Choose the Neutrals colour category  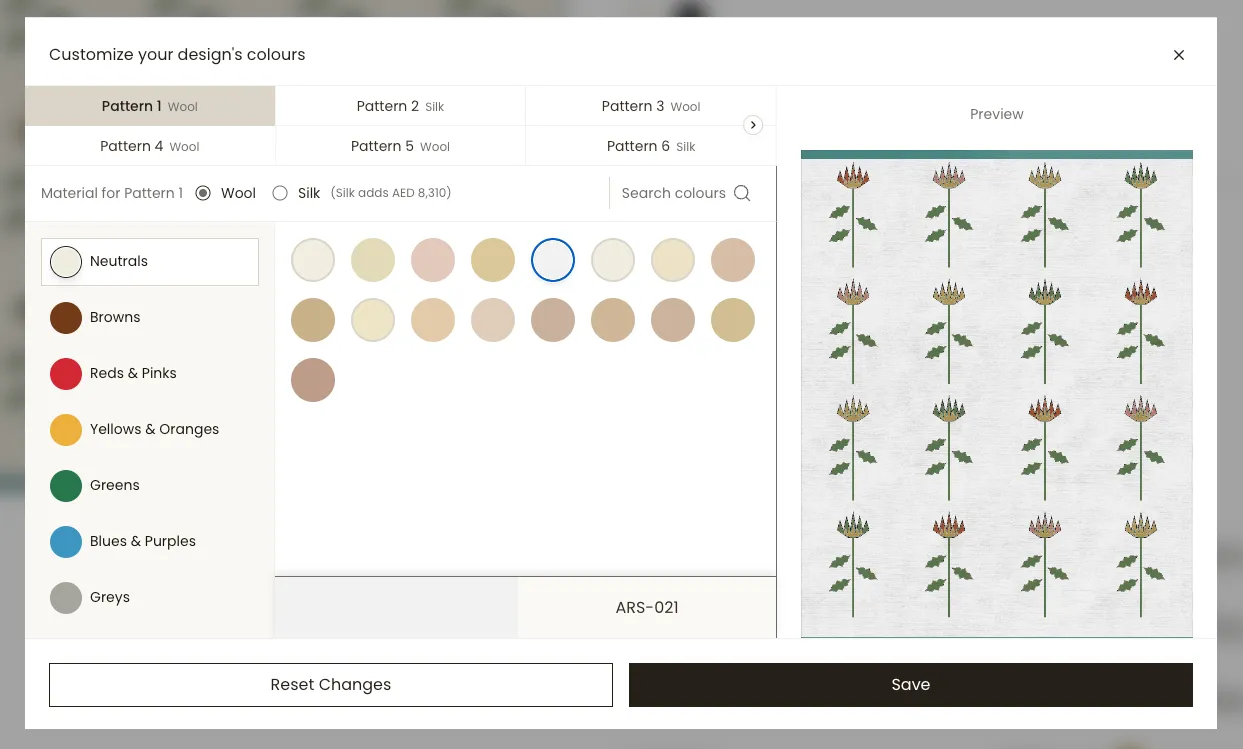[x=150, y=262]
